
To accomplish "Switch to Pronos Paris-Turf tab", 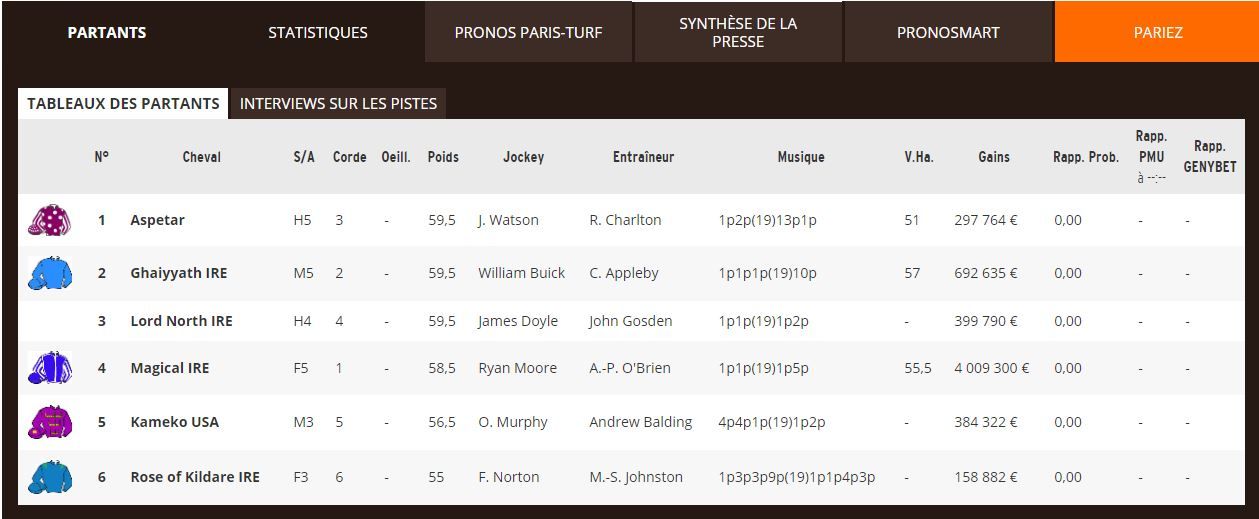I will point(528,32).
